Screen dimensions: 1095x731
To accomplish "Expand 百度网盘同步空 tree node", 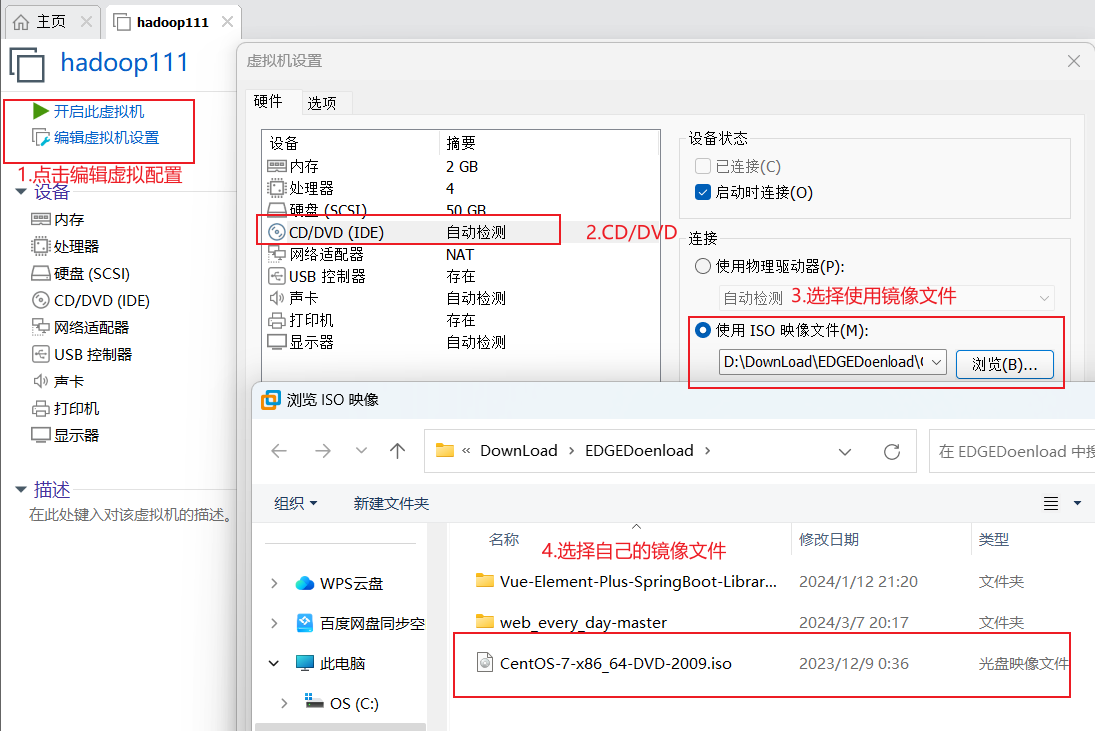I will [274, 623].
